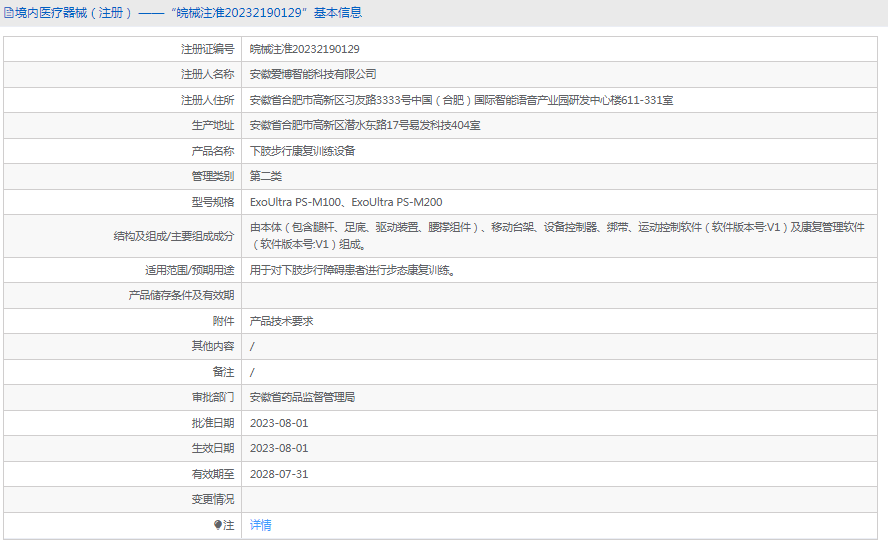Select expiry date 2028-07-31
888x542 pixels.
[279, 474]
